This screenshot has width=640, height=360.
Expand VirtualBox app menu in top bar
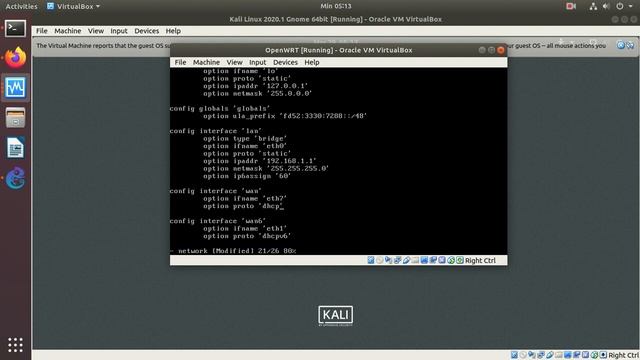point(73,6)
